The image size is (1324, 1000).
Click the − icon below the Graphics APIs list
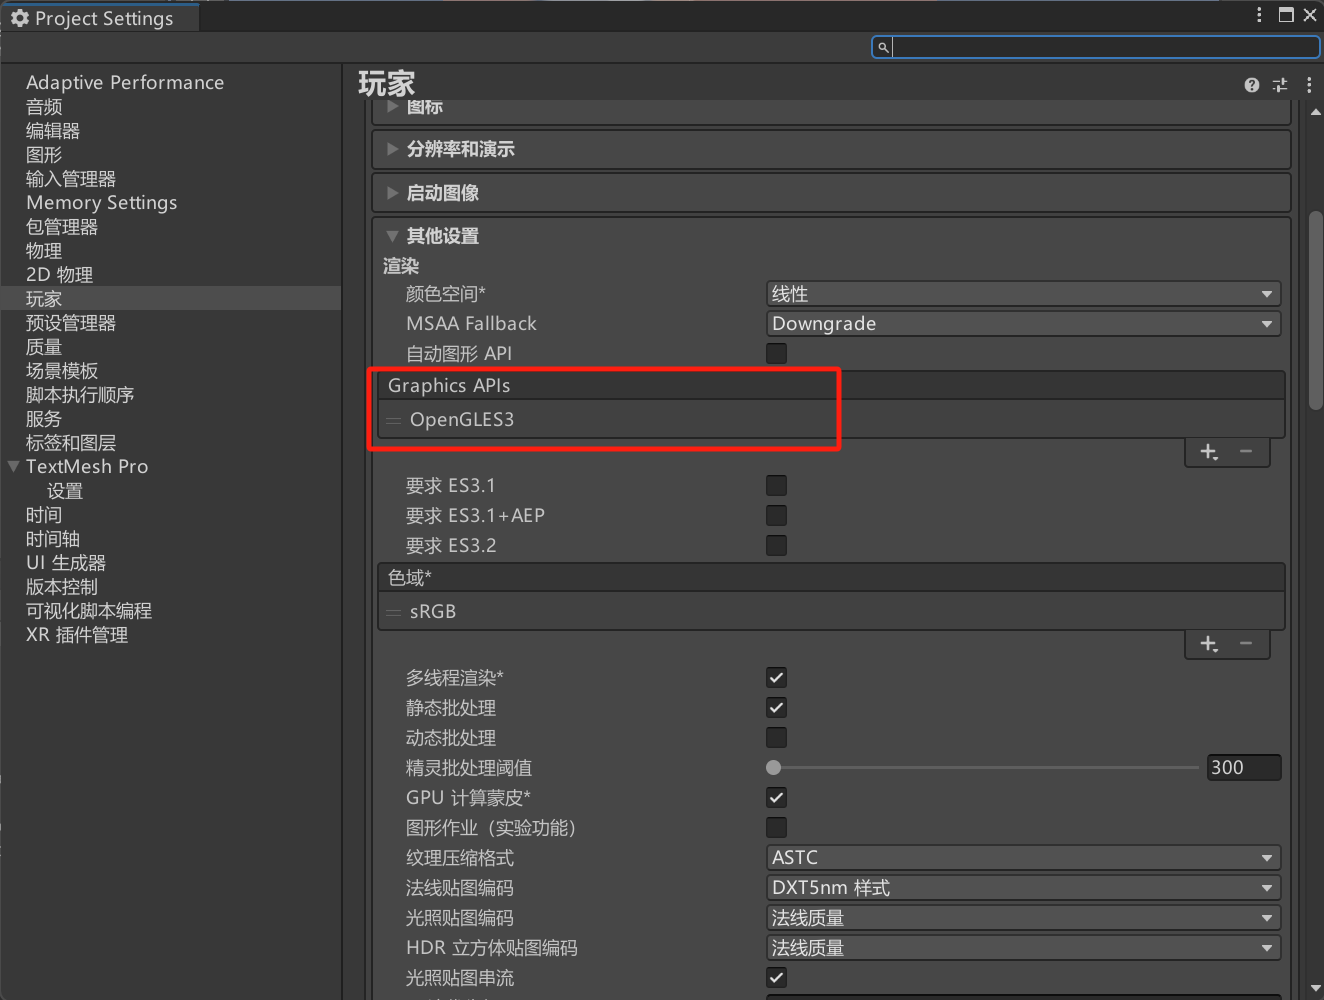tap(1245, 452)
